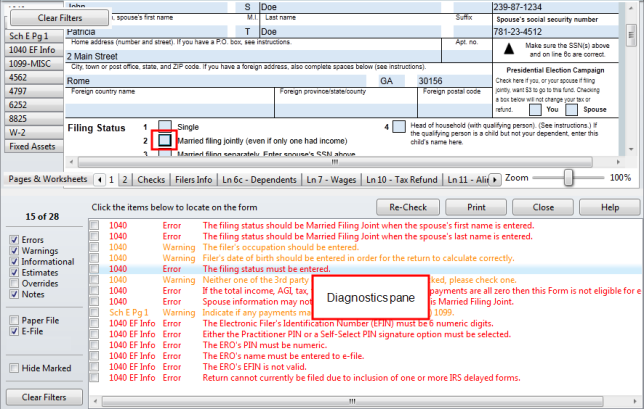Check Married filing jointly box
This screenshot has width=644, height=409.
point(165,140)
